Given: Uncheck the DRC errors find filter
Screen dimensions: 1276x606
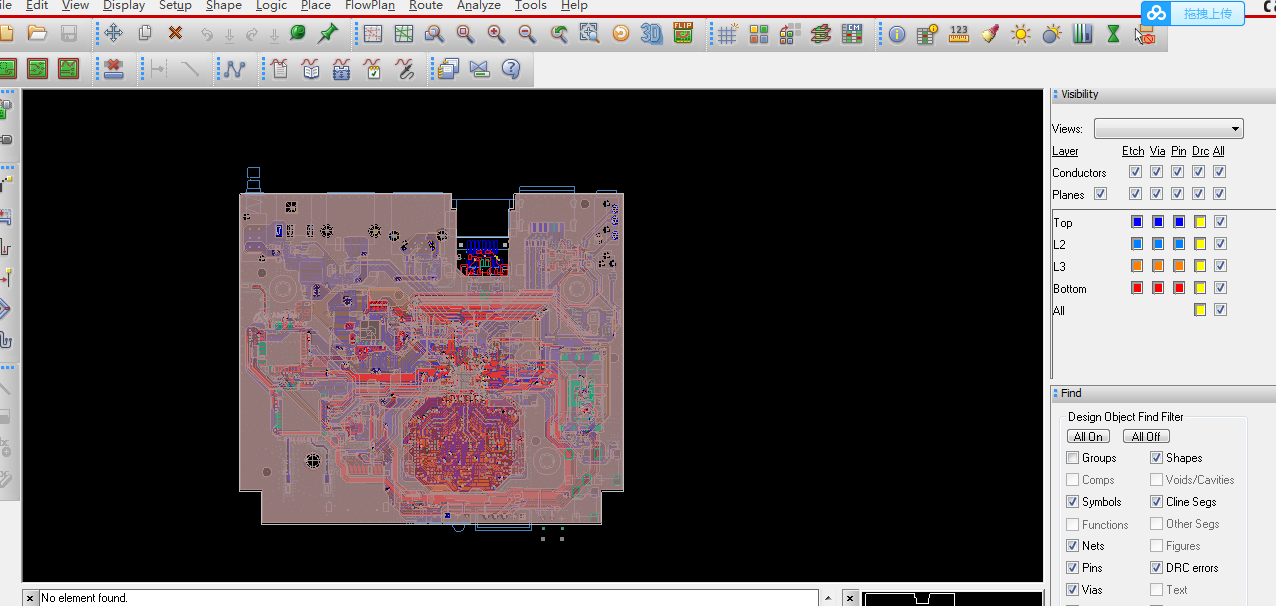Looking at the screenshot, I should click(x=1157, y=568).
